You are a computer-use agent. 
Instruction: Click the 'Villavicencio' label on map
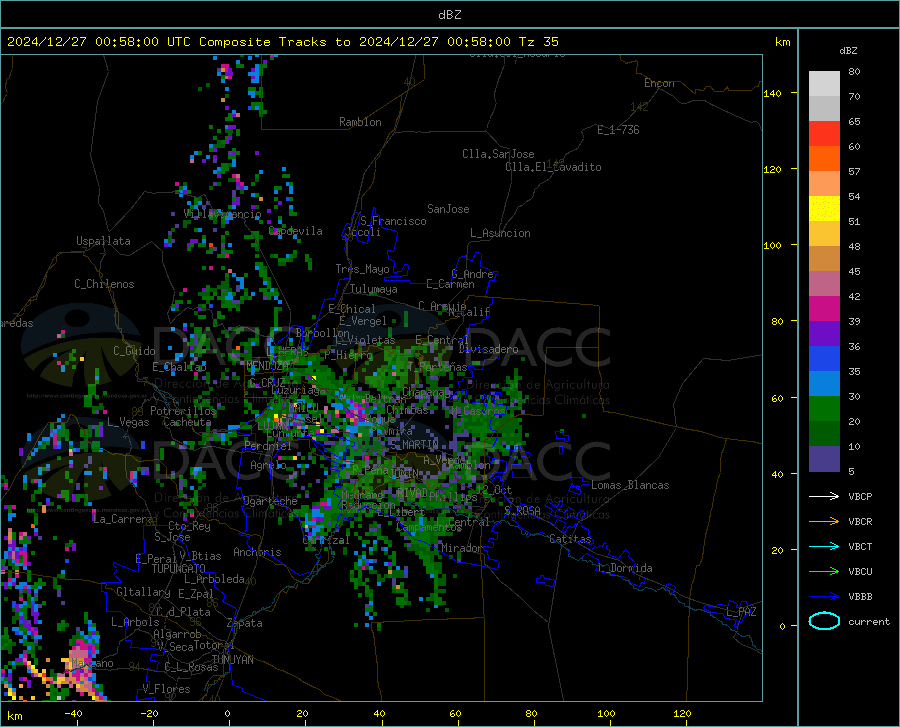(222, 214)
